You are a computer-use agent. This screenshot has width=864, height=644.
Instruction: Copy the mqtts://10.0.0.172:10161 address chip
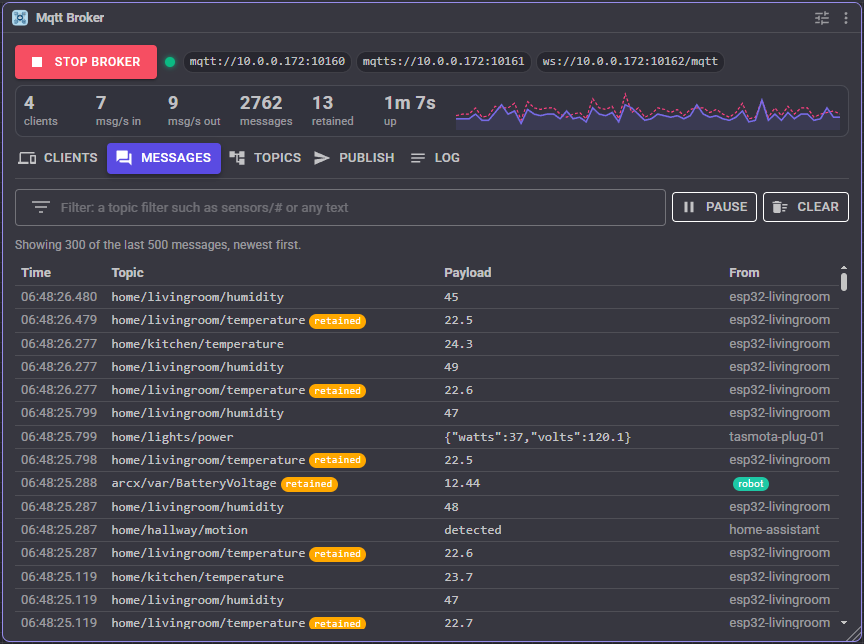(x=444, y=62)
